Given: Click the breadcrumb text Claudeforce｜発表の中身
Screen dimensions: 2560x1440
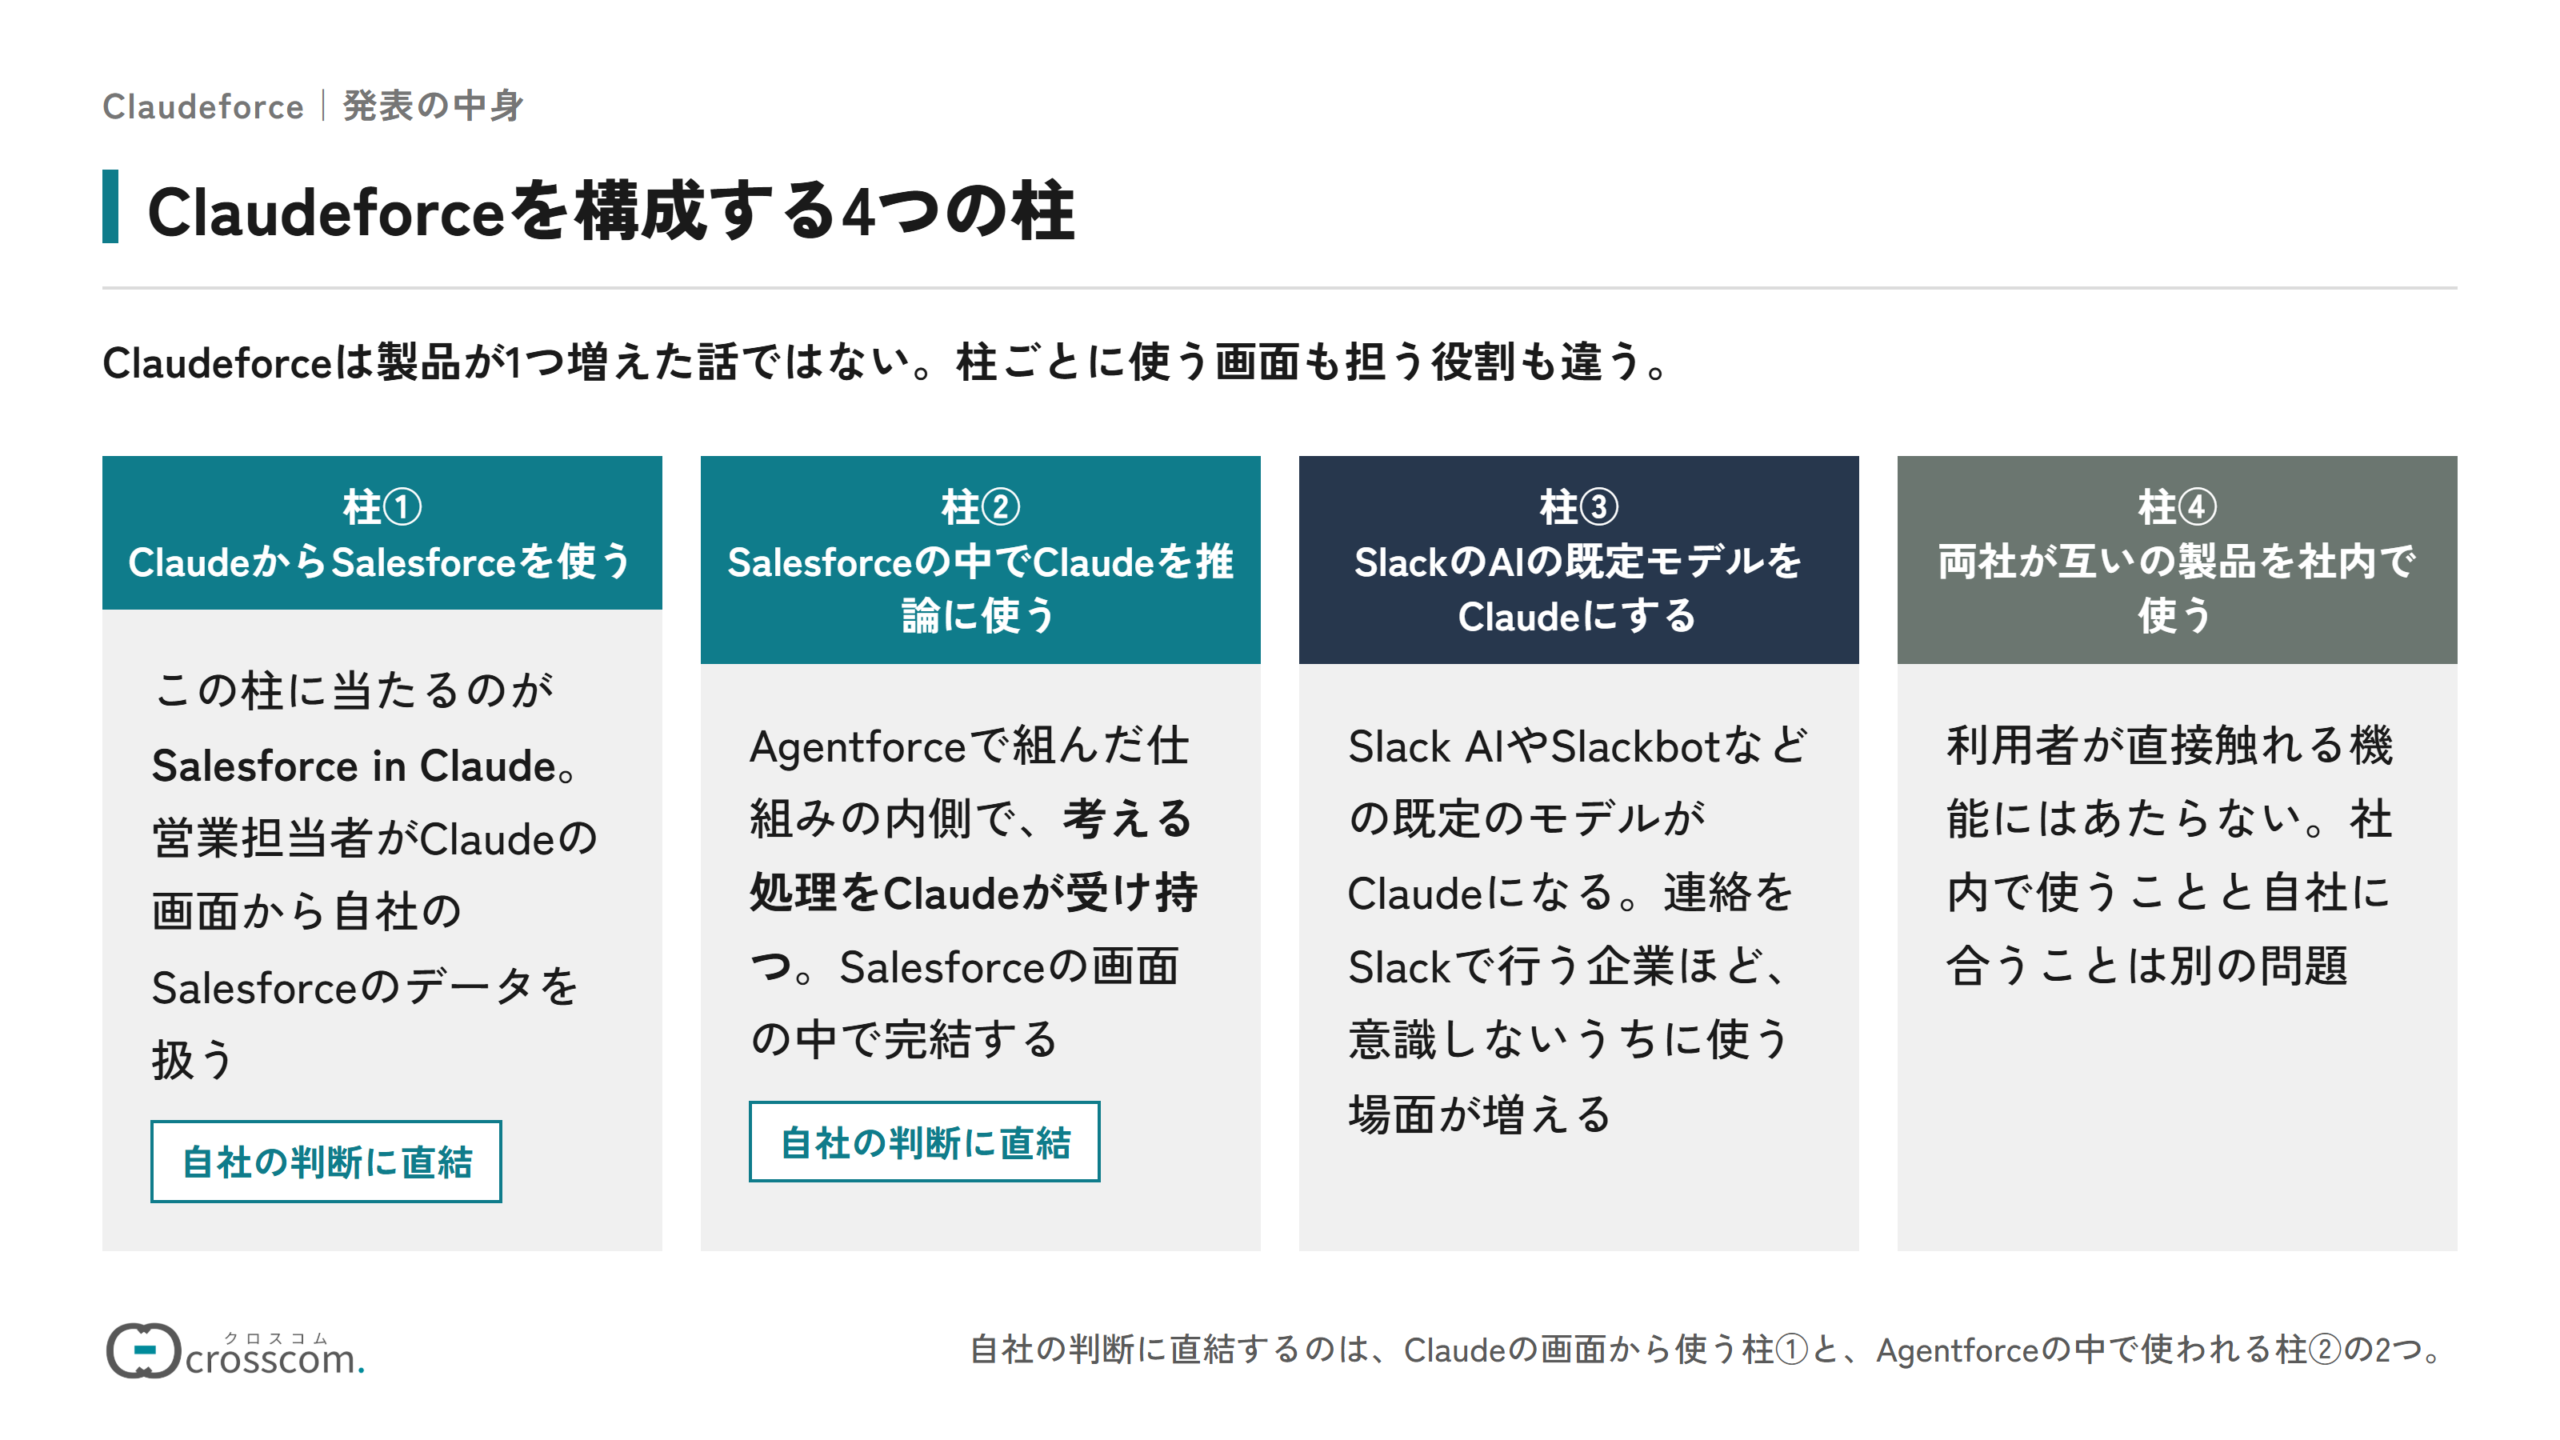Looking at the screenshot, I should pyautogui.click(x=313, y=105).
